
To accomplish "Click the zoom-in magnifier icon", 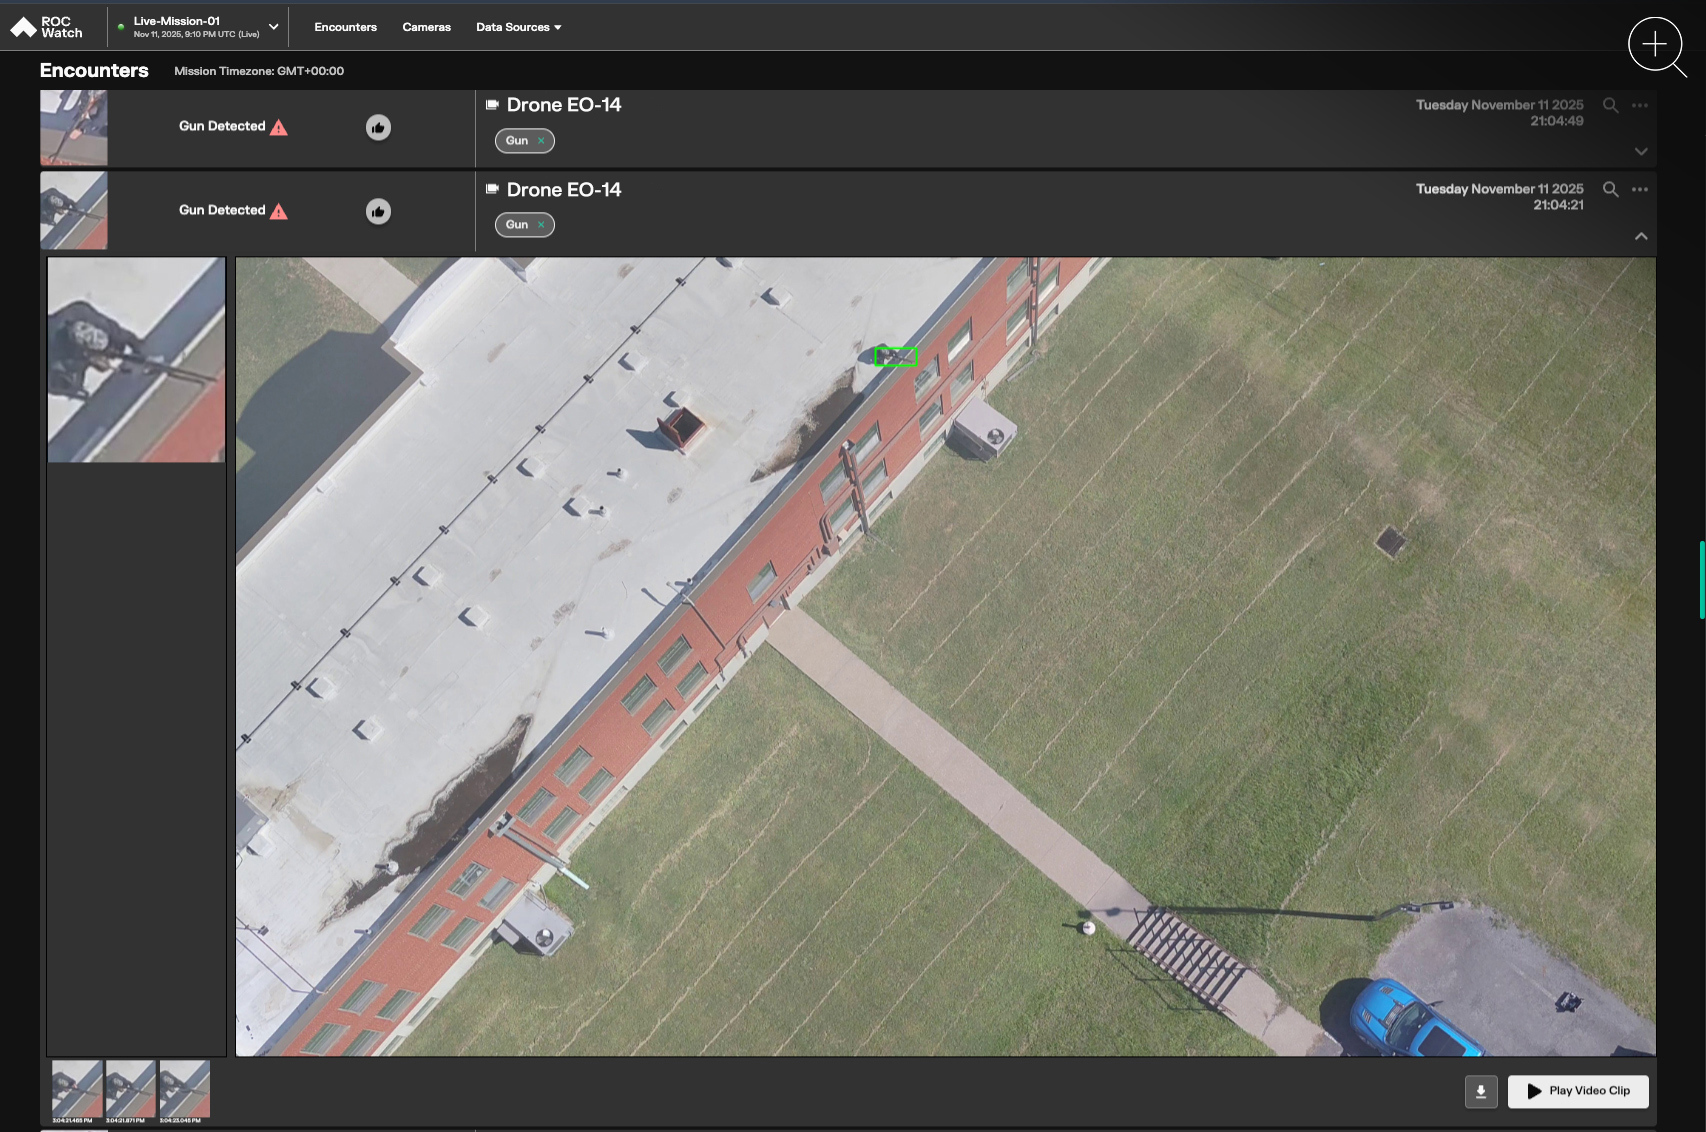I will coord(1655,45).
